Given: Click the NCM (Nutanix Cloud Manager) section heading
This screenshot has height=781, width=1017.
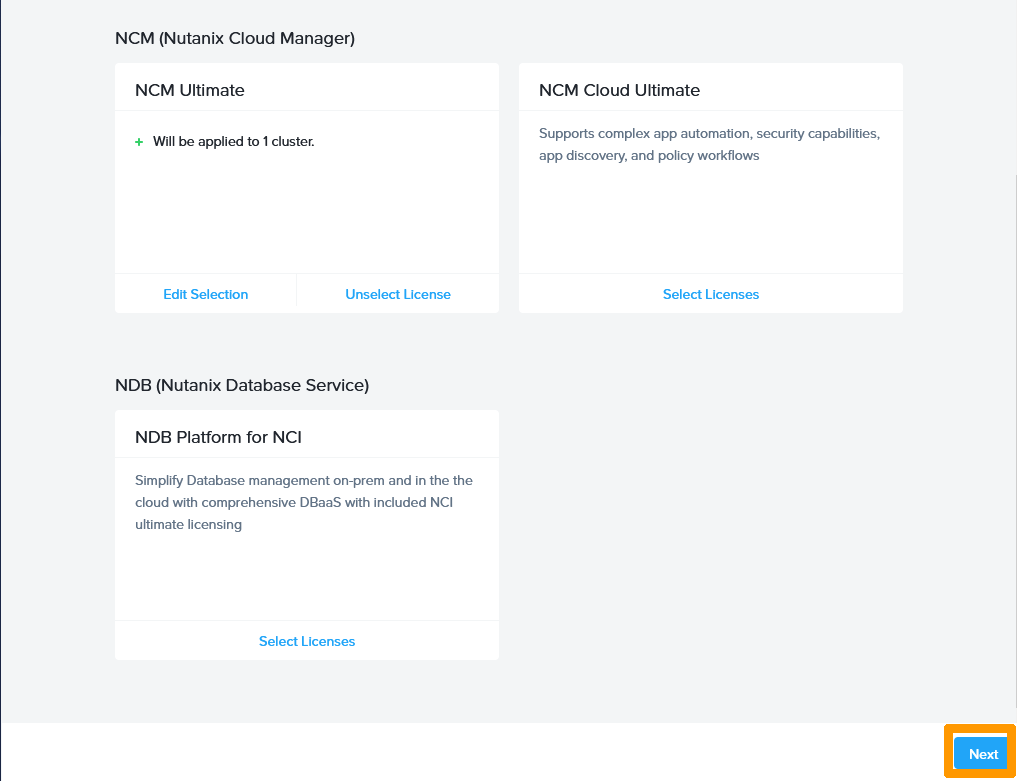Looking at the screenshot, I should pyautogui.click(x=235, y=38).
